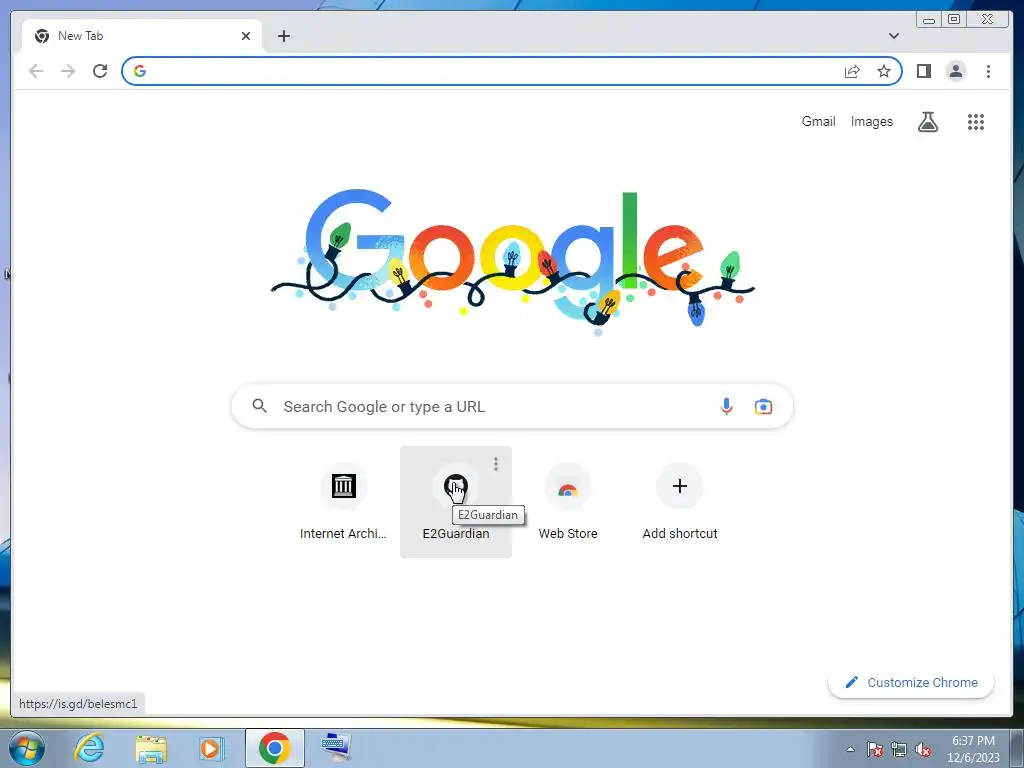Screen dimensions: 1024x768
Task: Bookmark this tab with star icon
Action: click(884, 71)
